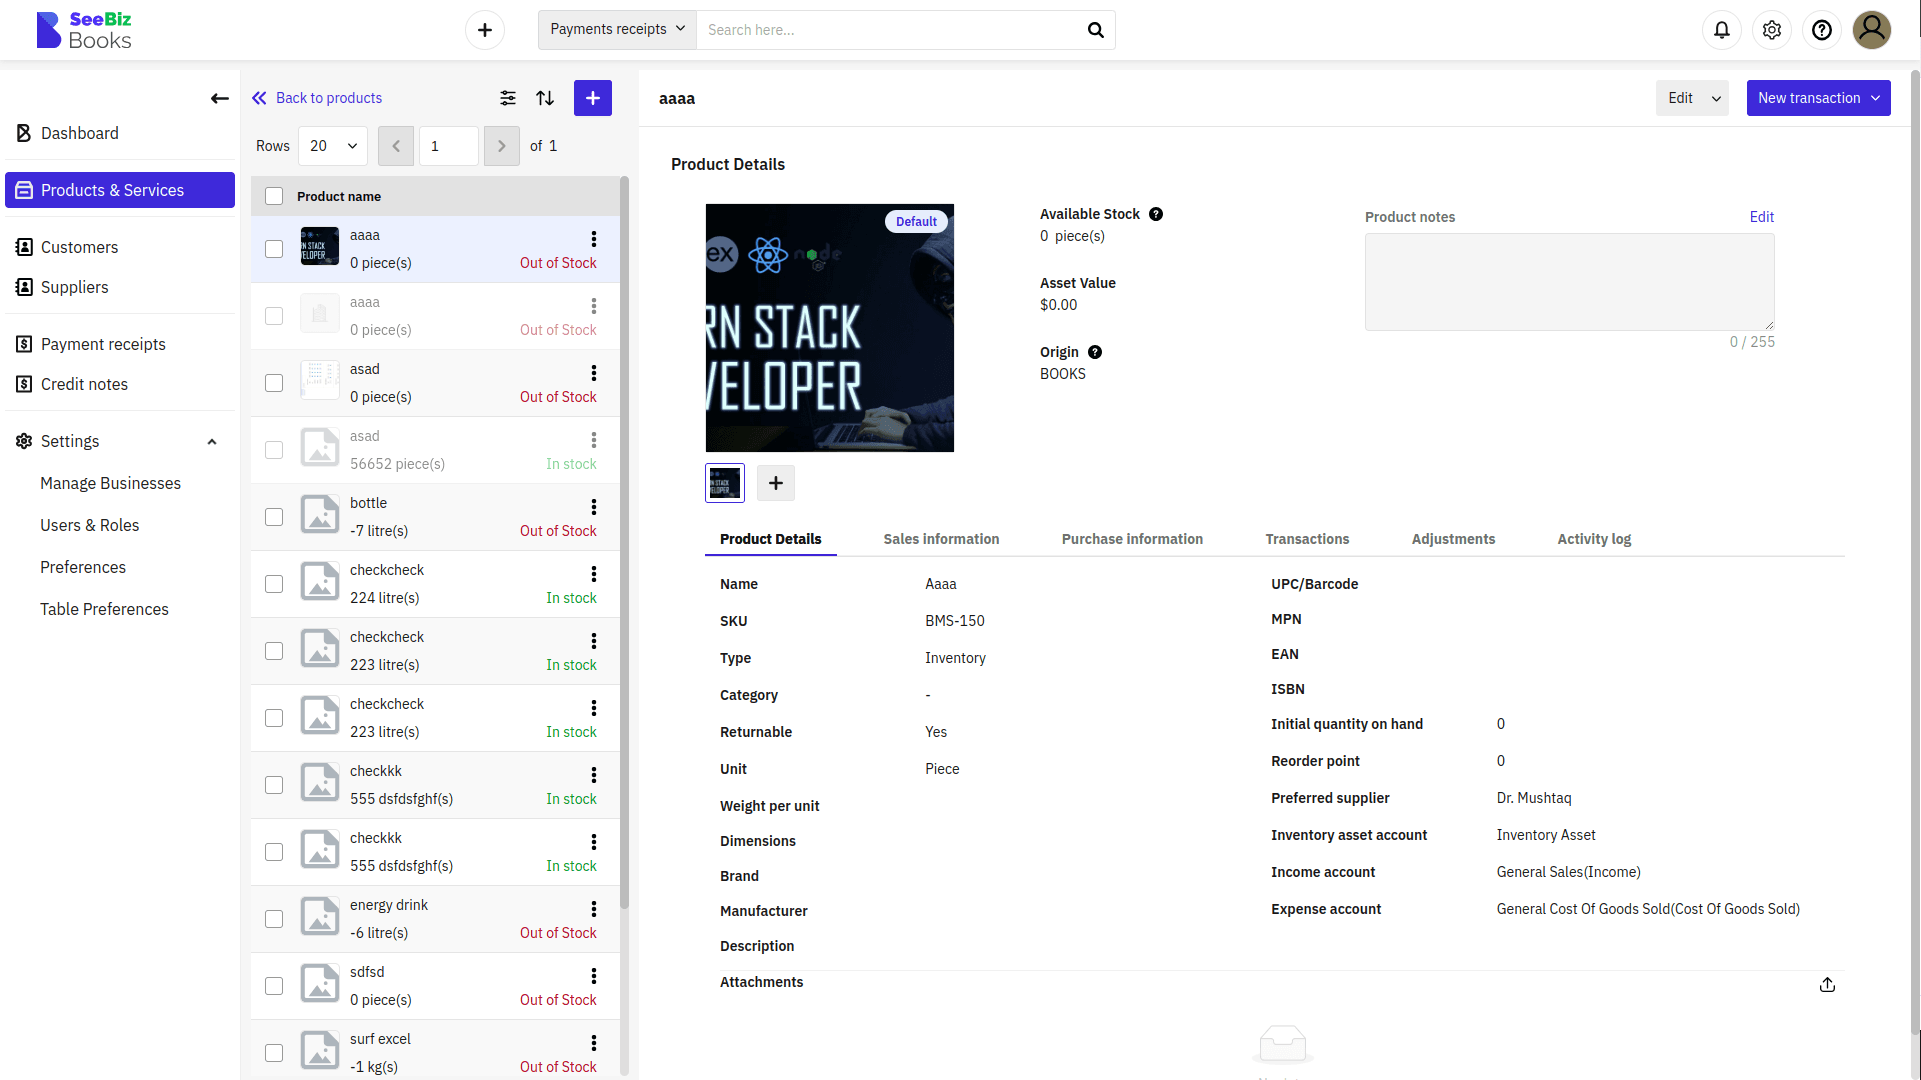
Task: Open the Payments receipts search dropdown
Action: pos(617,30)
